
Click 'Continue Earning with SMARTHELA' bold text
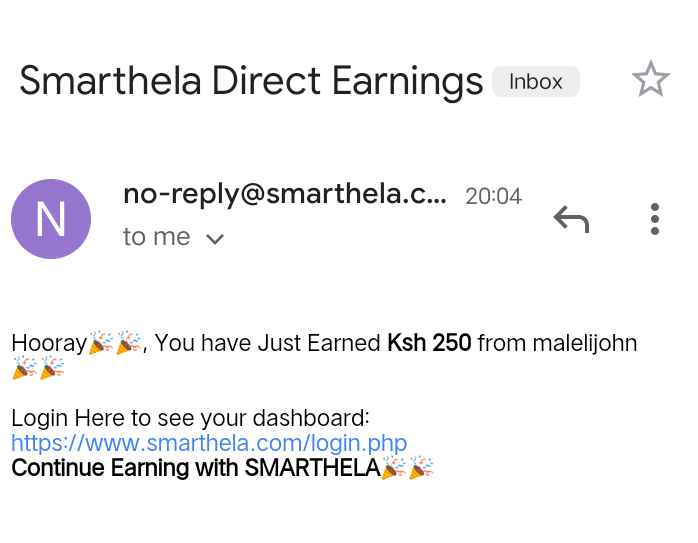click(195, 468)
